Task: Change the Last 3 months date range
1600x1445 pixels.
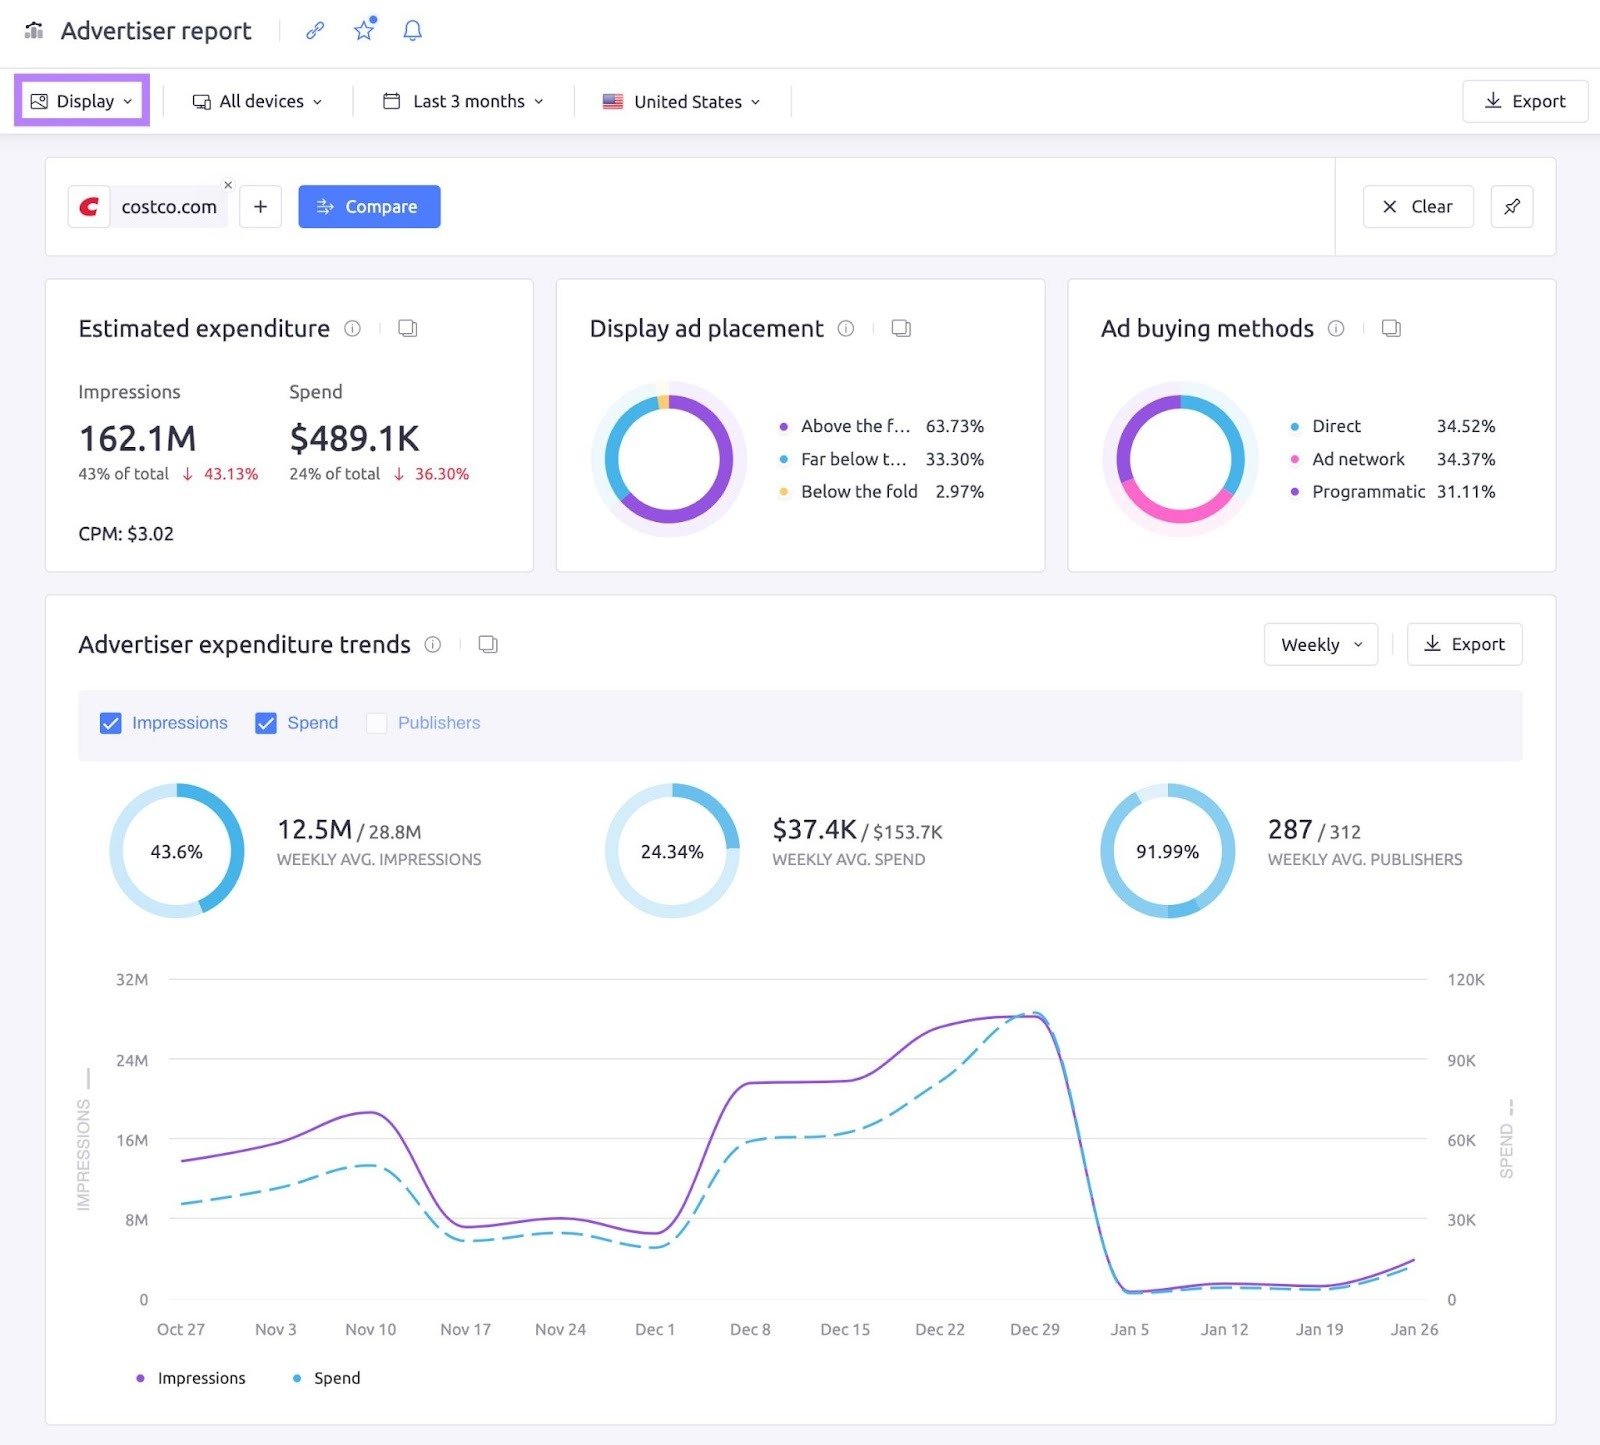Action: pos(463,101)
